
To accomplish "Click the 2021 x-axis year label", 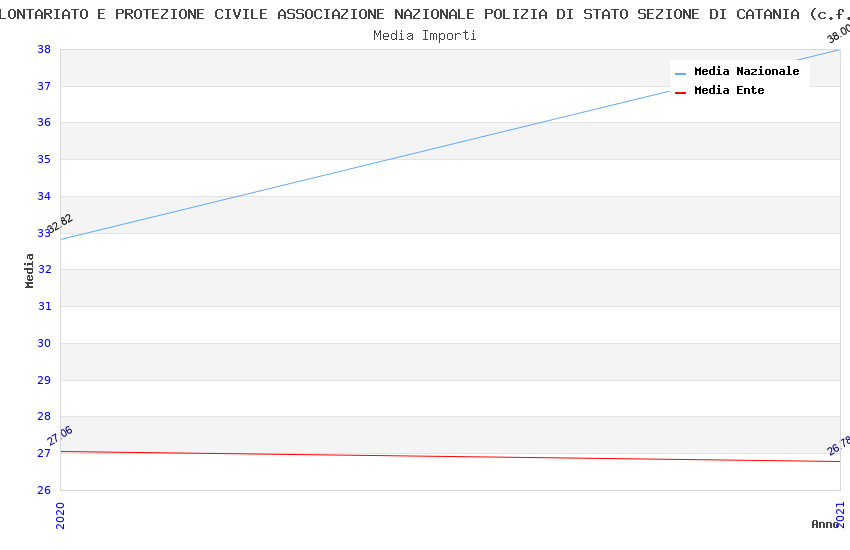I will pos(840,515).
